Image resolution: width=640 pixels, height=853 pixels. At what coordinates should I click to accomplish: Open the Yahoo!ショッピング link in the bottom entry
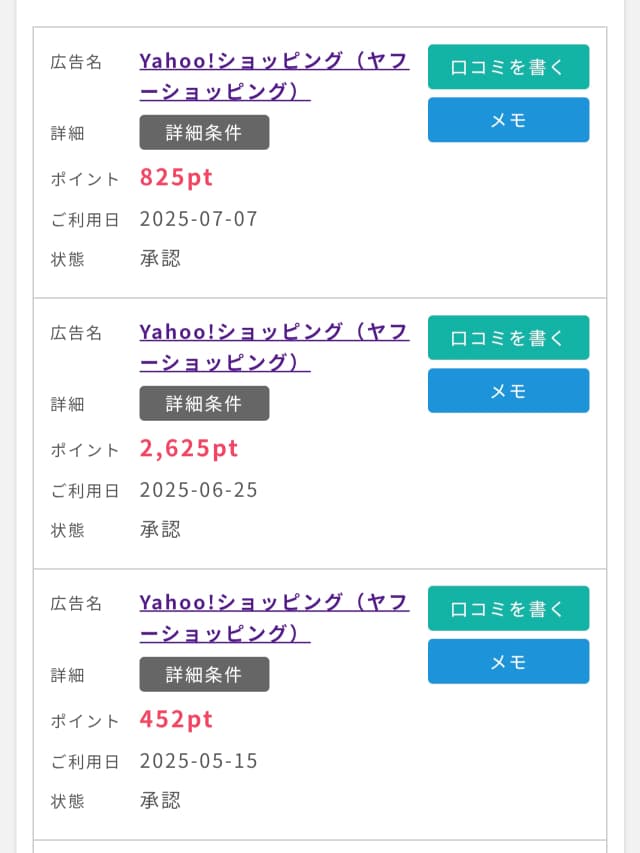pyautogui.click(x=273, y=603)
